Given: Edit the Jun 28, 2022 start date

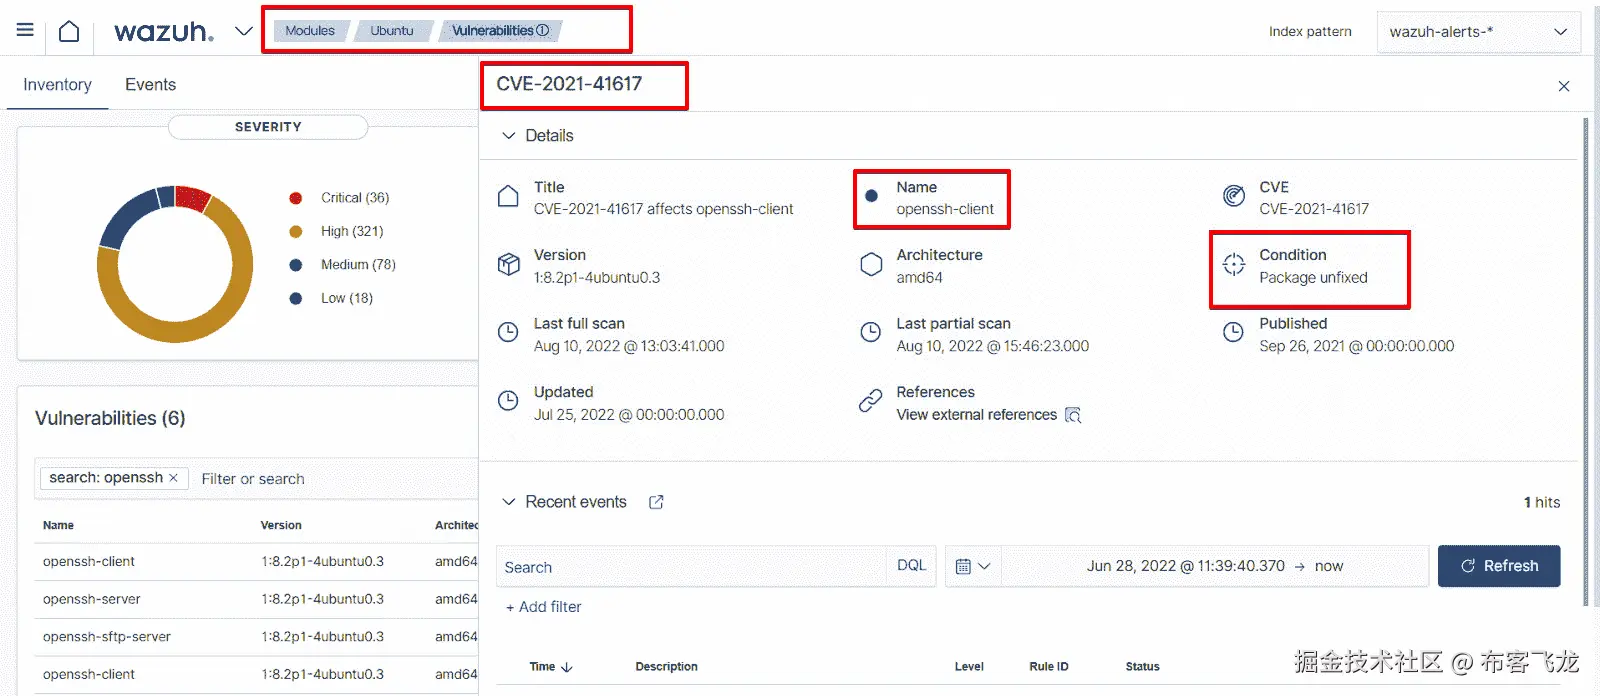Looking at the screenshot, I should click(x=1185, y=566).
